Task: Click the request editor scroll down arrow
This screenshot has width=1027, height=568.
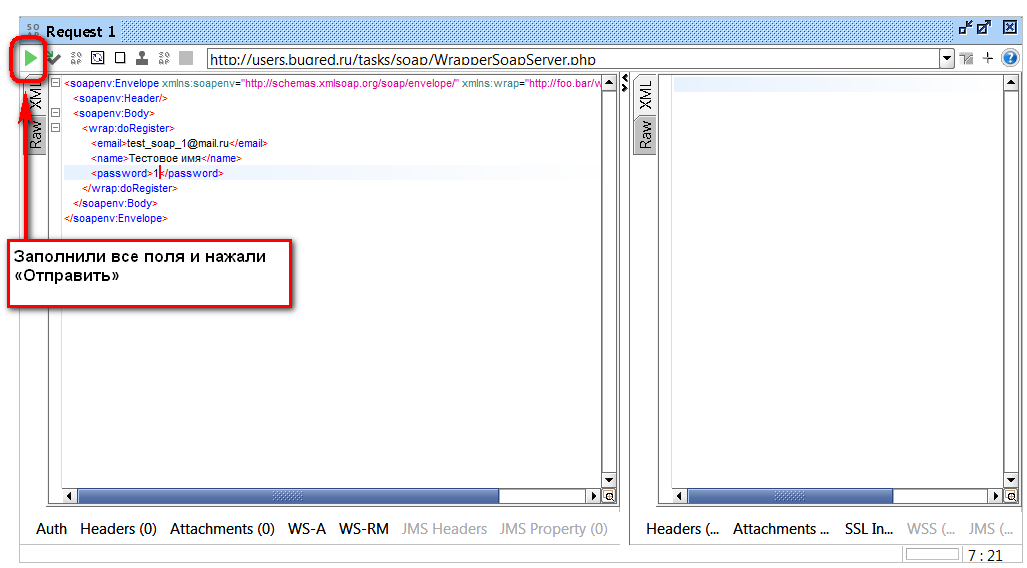Action: point(608,481)
